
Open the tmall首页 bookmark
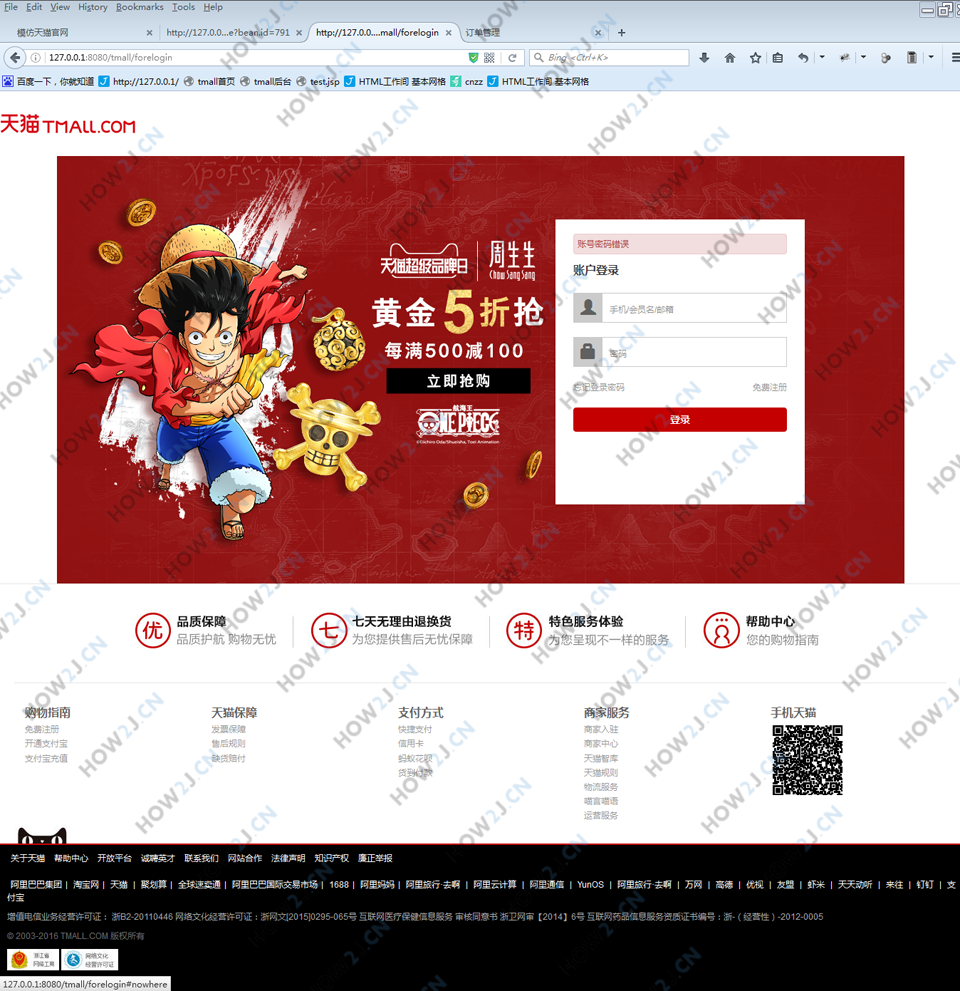tap(209, 82)
